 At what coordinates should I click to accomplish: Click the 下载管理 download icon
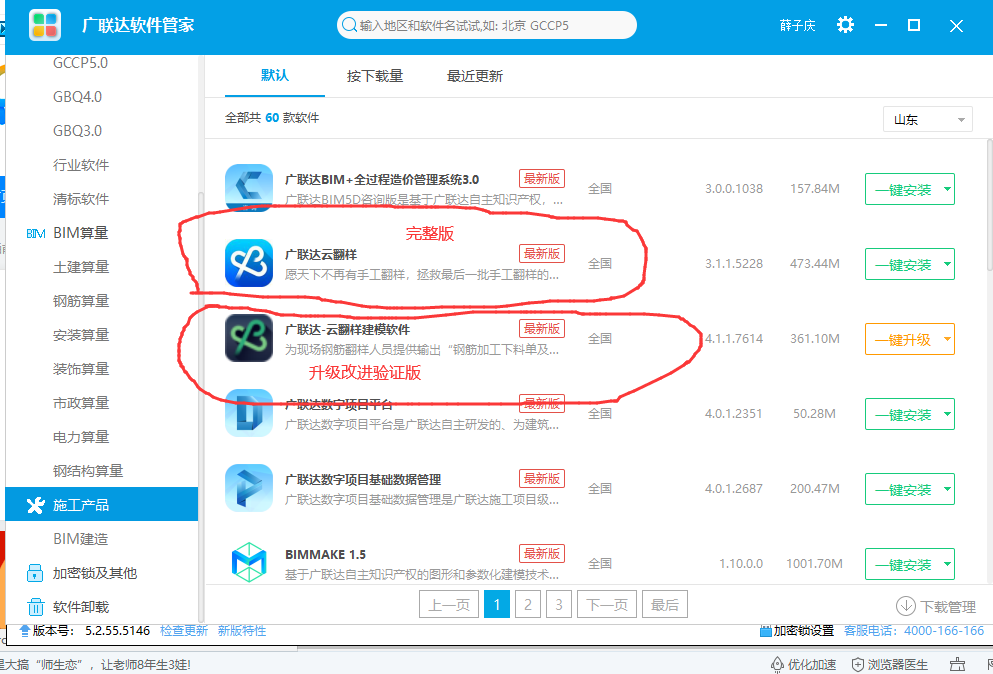(906, 606)
